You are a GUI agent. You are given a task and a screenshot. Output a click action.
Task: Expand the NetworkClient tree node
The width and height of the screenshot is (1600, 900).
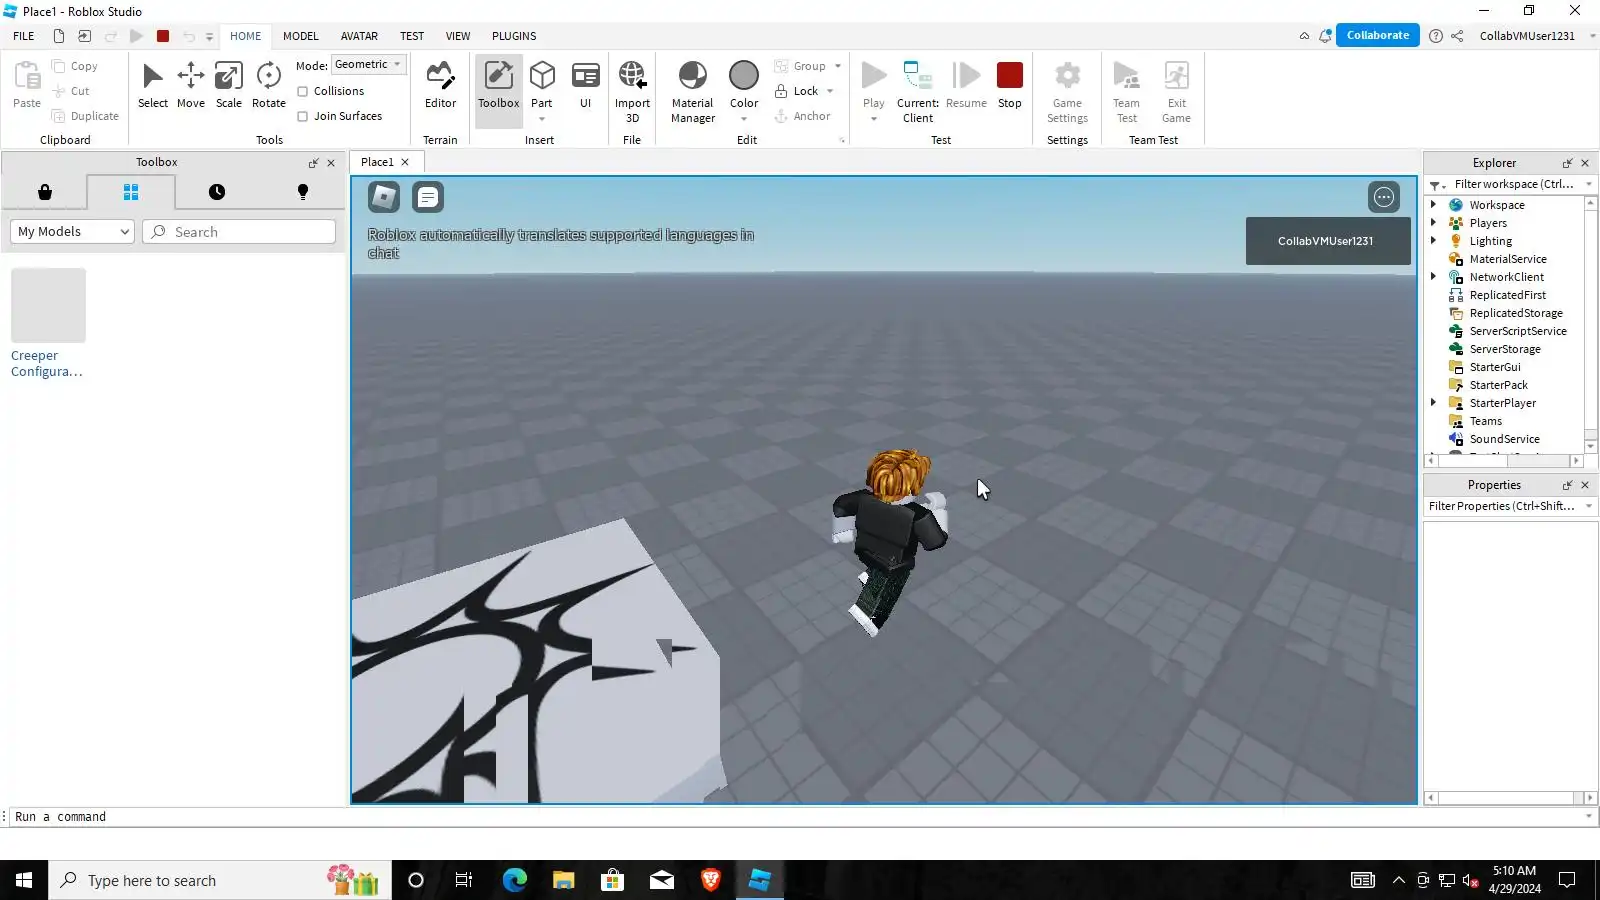tap(1434, 277)
